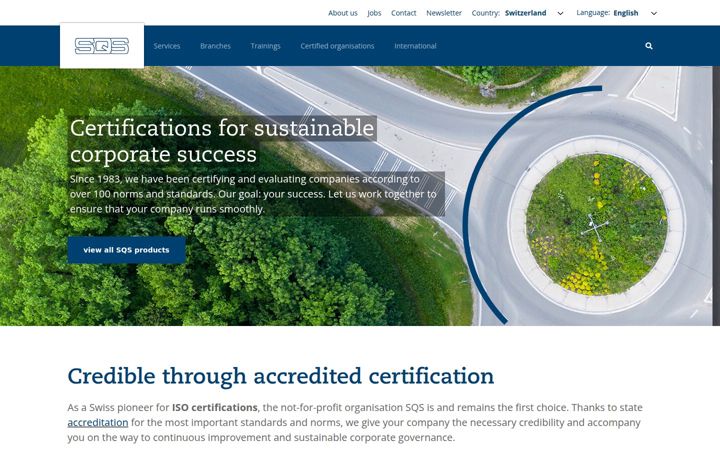Follow the accreditation hyperlink
Image resolution: width=720 pixels, height=450 pixels.
point(98,422)
